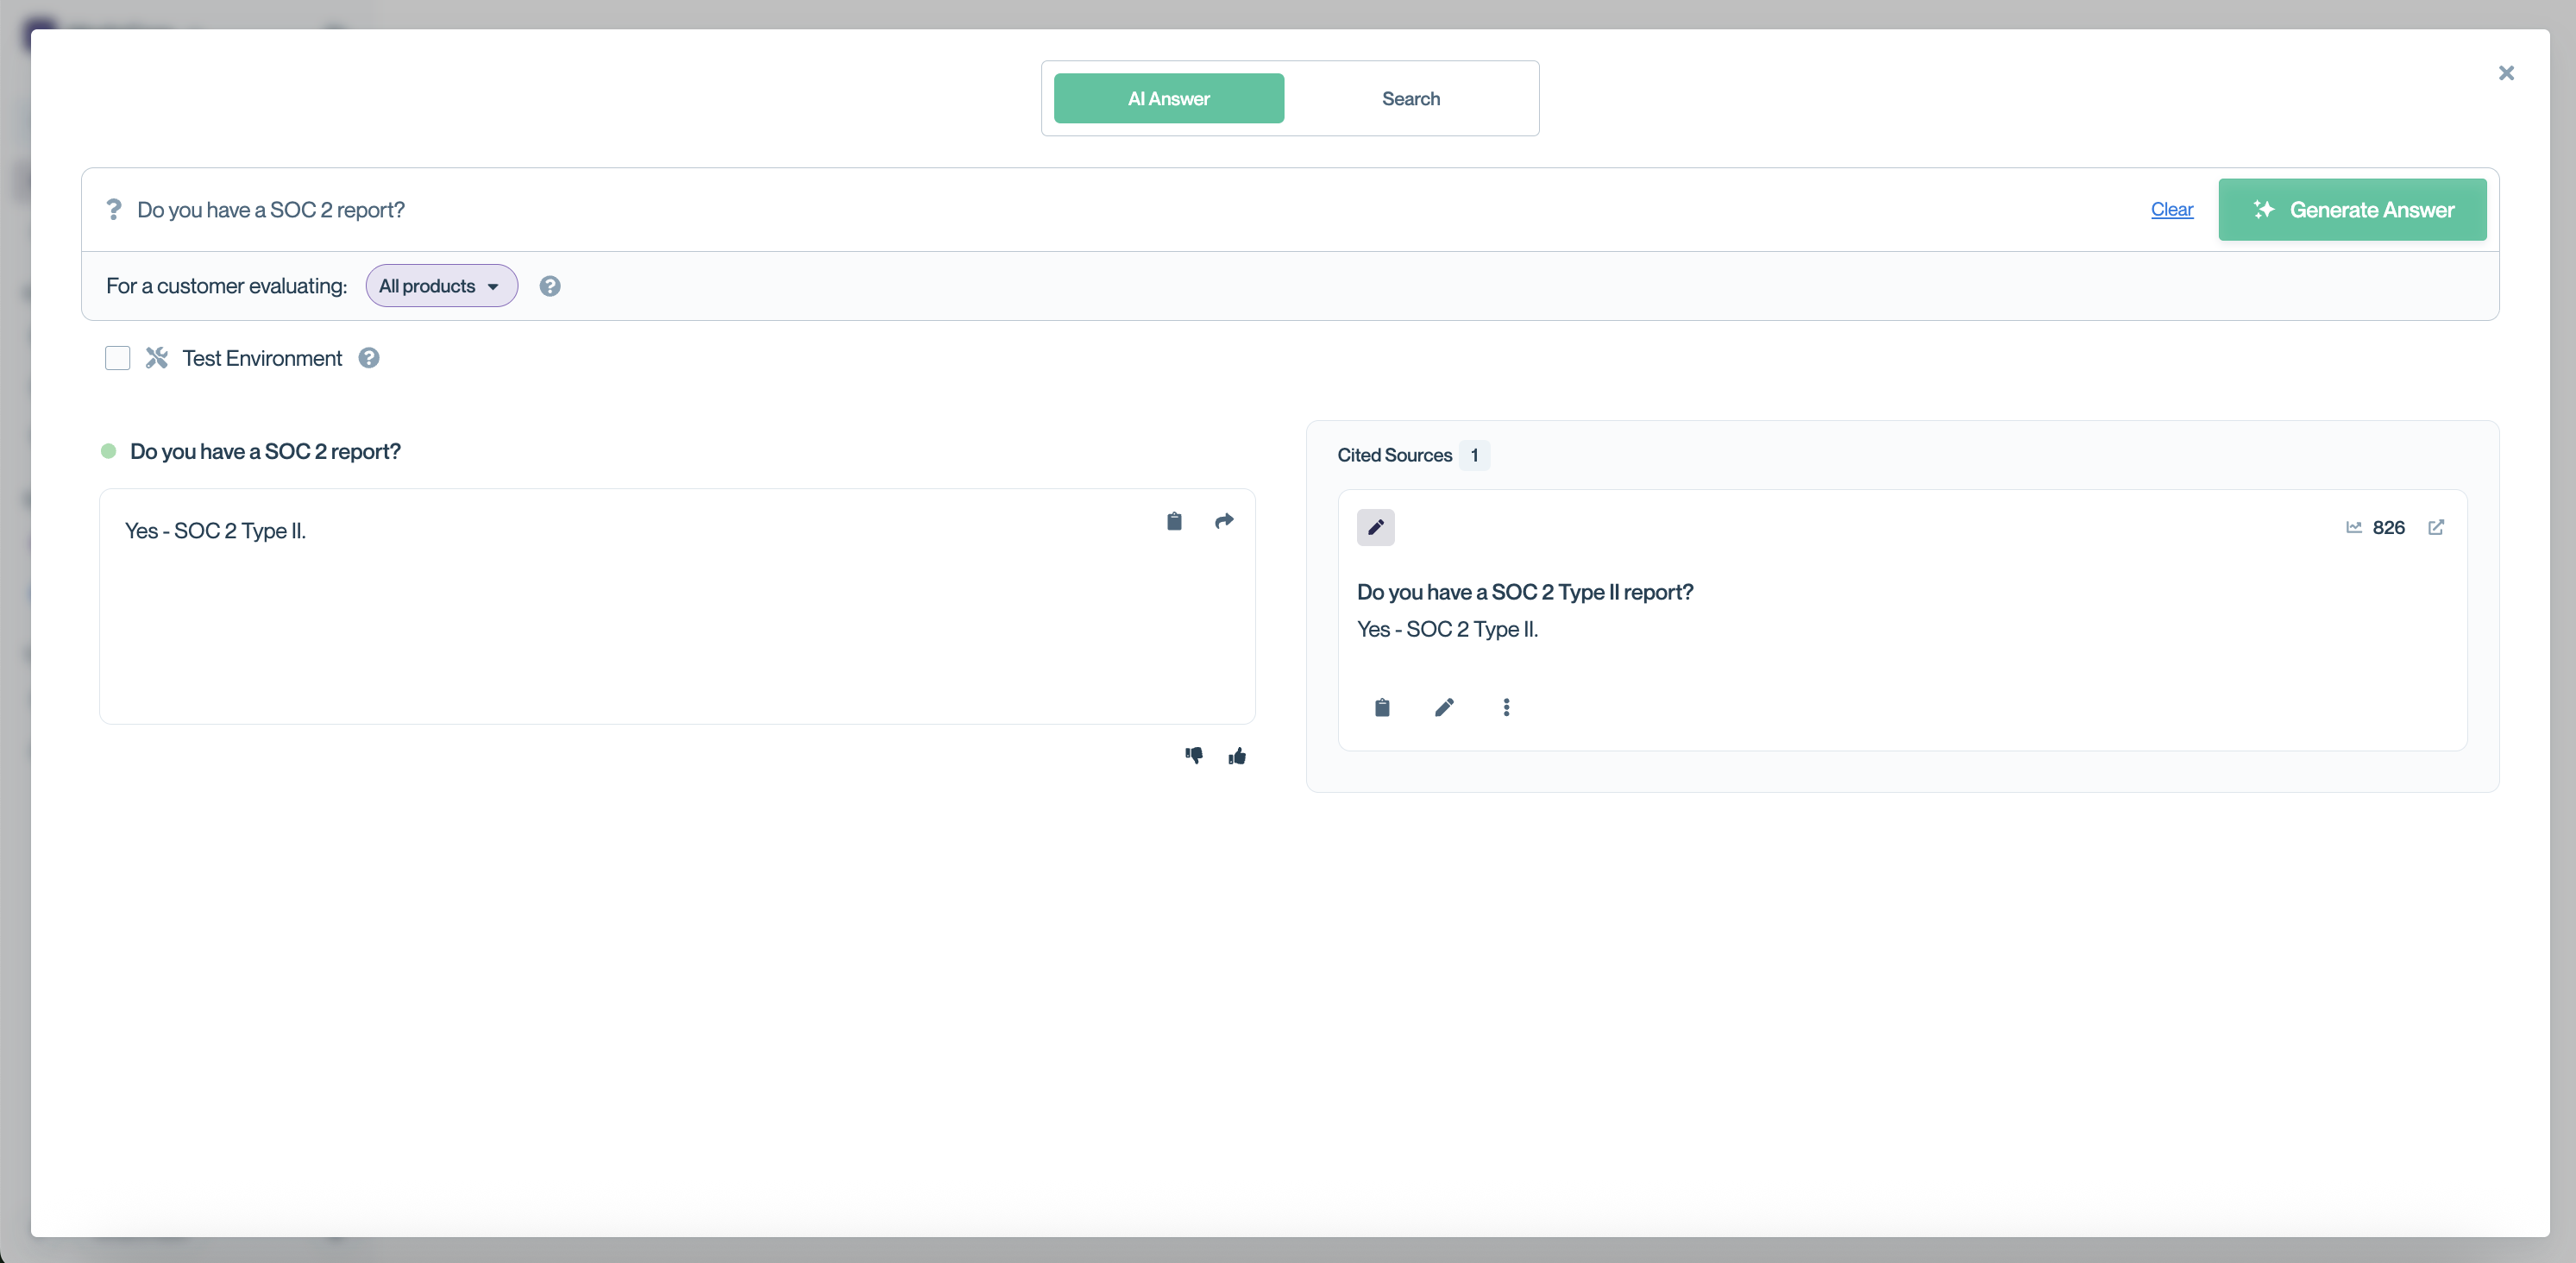The image size is (2576, 1263).
Task: Edit the cited source with pencil icon
Action: click(x=1444, y=708)
